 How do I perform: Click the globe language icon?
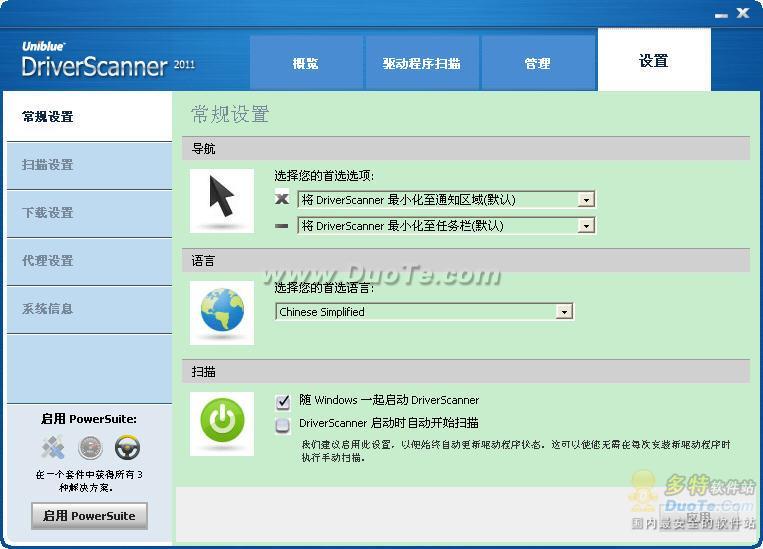click(222, 312)
